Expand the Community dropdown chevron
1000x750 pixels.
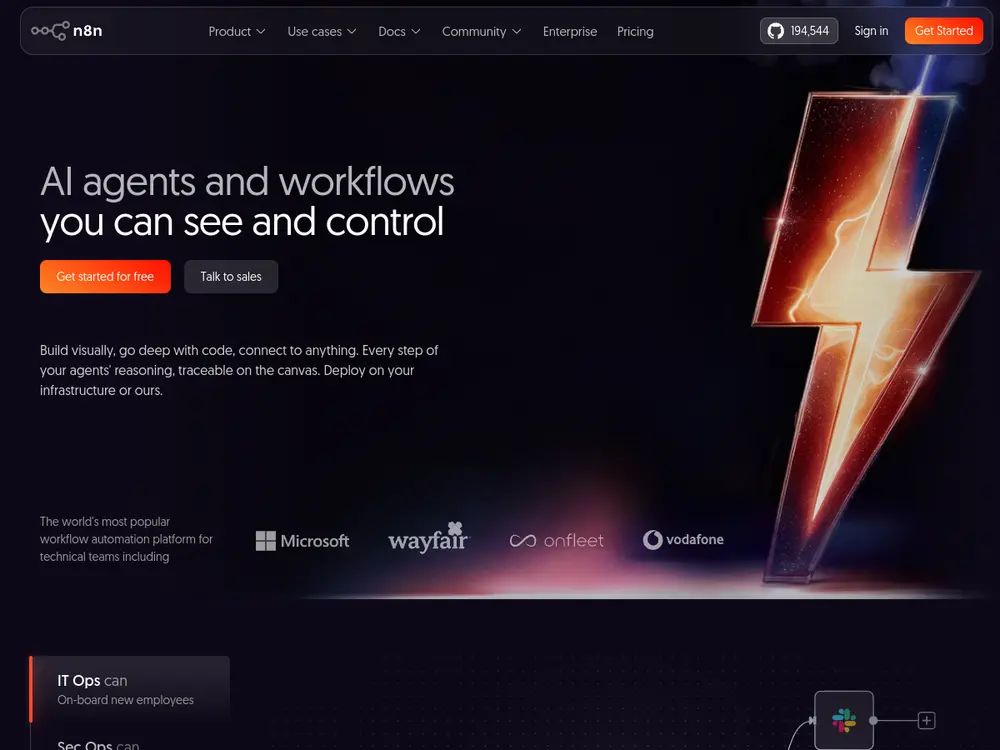tap(517, 31)
